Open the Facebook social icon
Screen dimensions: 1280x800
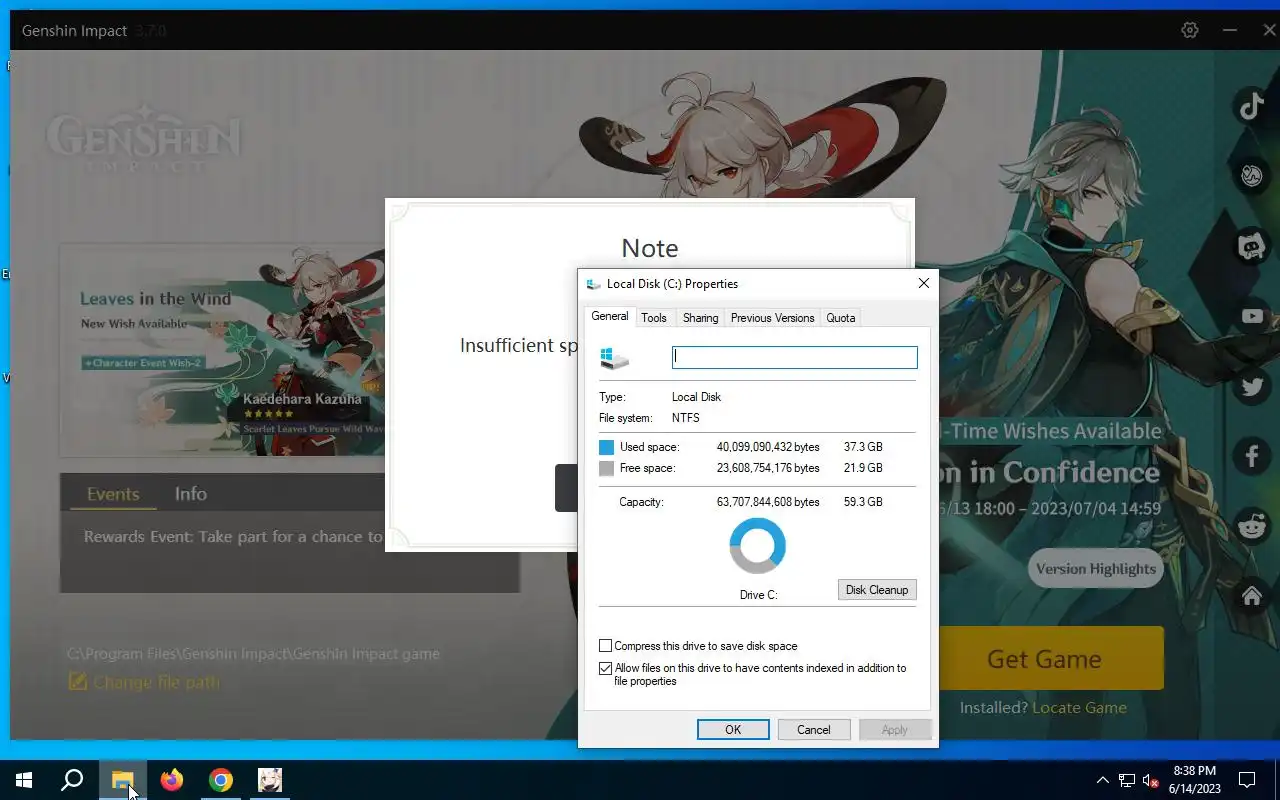[x=1252, y=456]
